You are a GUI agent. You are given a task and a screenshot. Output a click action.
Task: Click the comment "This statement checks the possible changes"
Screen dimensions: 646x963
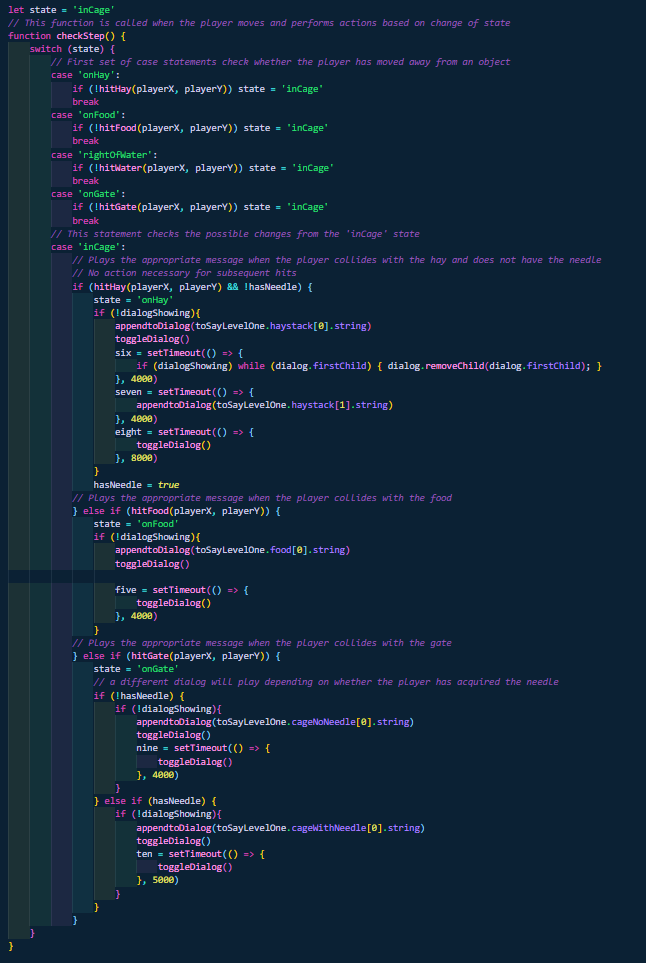click(x=235, y=233)
